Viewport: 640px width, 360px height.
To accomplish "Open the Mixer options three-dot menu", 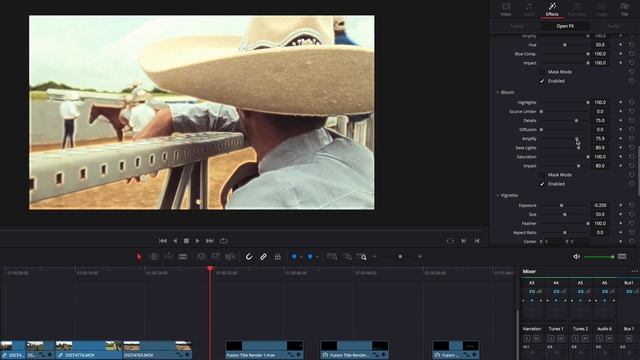I will click(634, 271).
